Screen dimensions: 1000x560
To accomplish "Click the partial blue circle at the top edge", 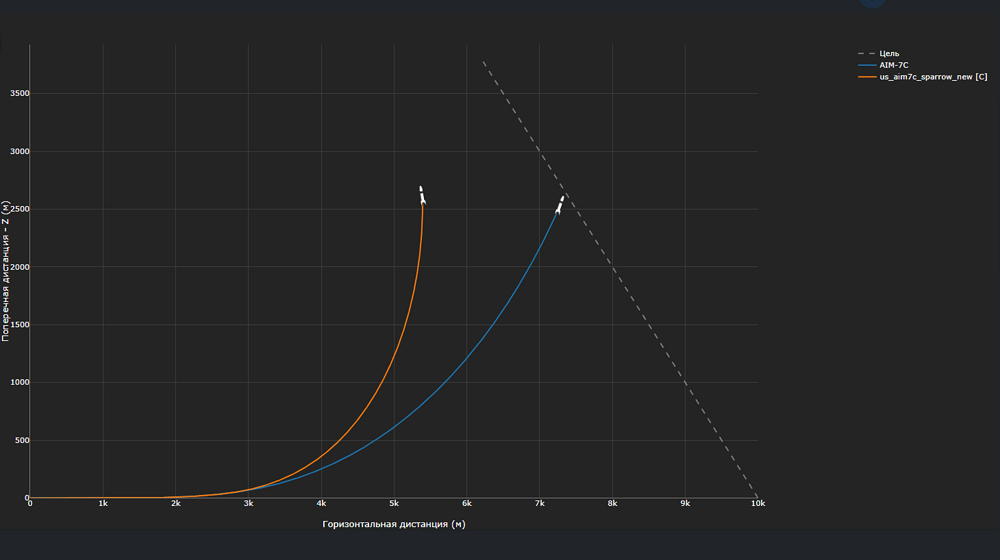I will pos(872,3).
